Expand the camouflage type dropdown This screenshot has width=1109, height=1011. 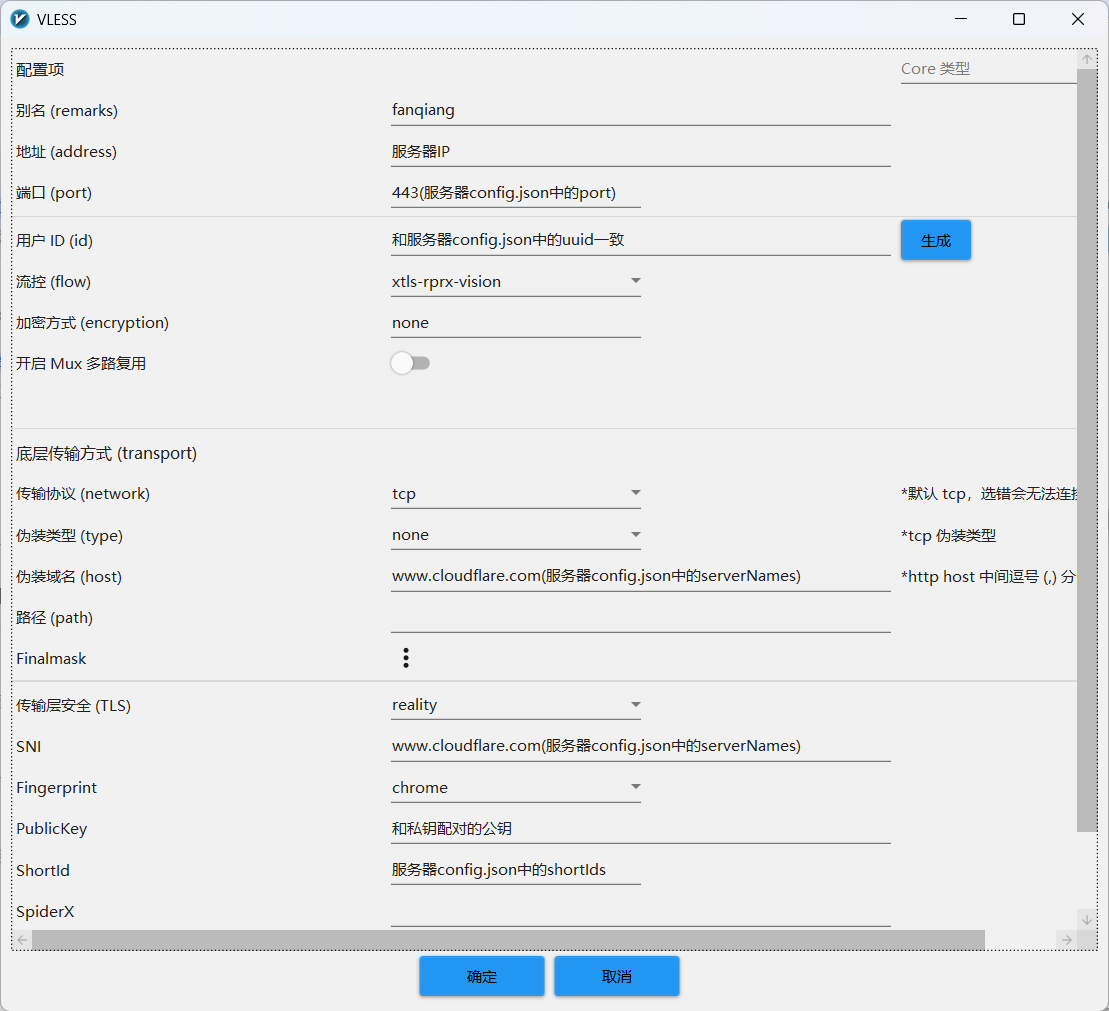click(x=515, y=535)
